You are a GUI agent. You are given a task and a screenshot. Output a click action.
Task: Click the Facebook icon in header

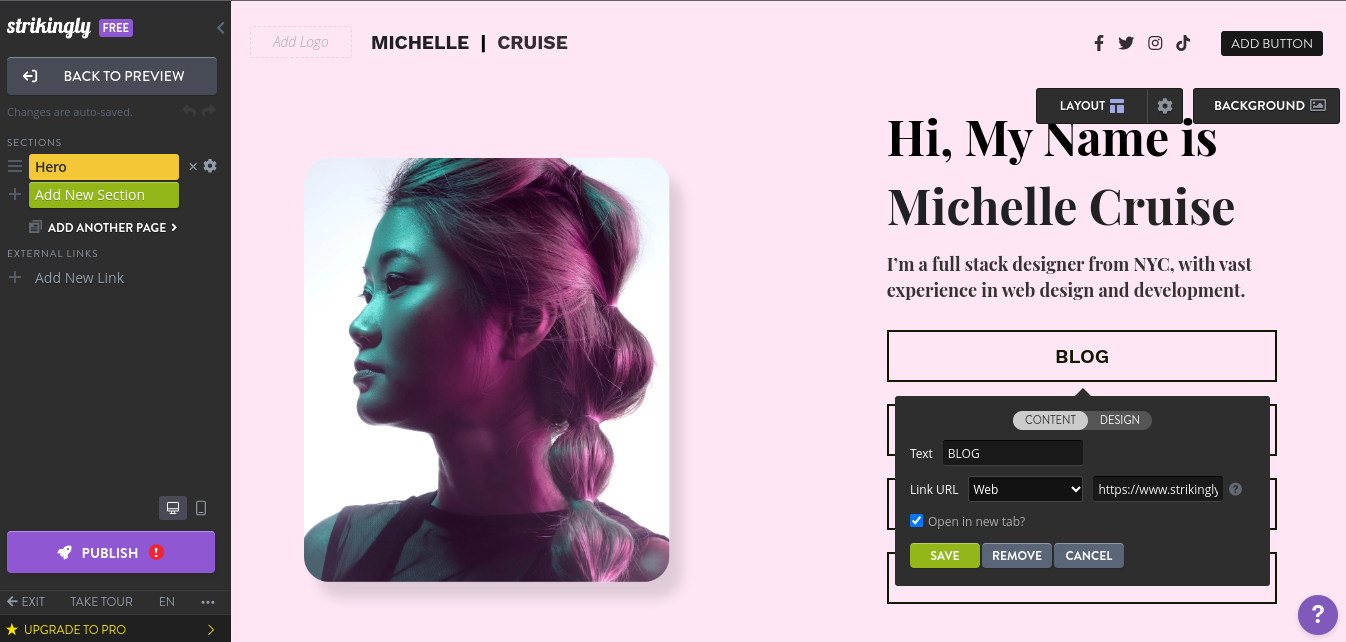coord(1099,43)
